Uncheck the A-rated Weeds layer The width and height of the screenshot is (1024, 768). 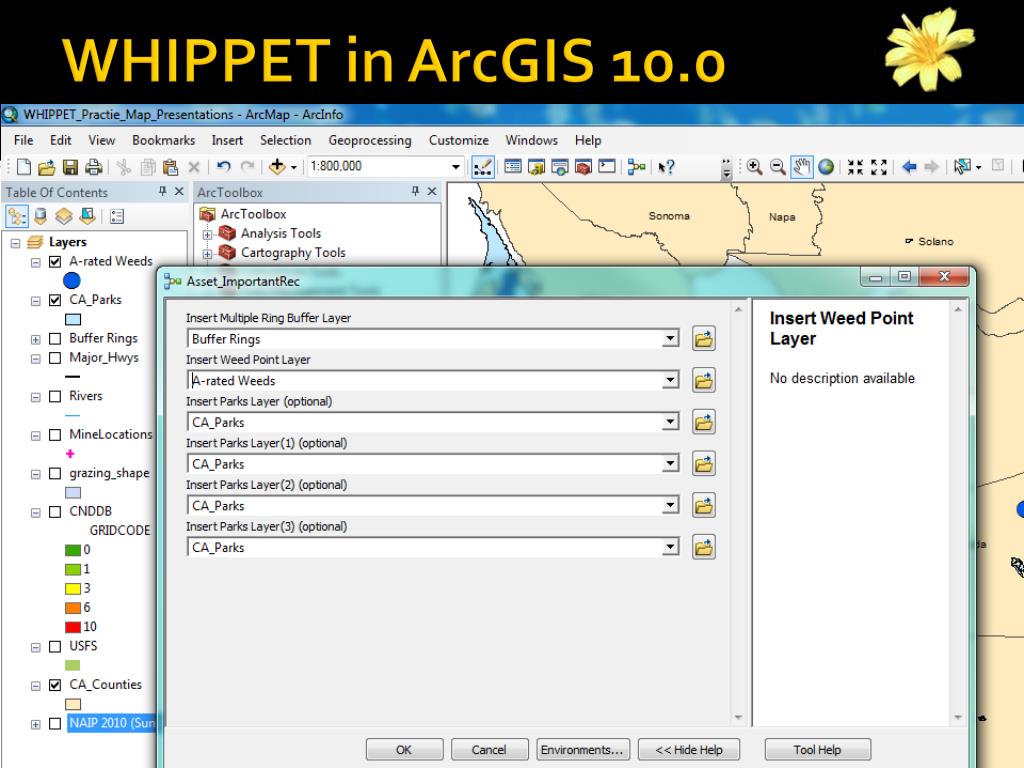56,262
